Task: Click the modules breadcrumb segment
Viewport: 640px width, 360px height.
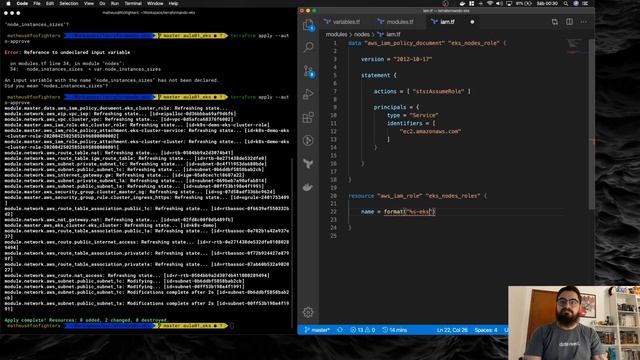Action: tap(336, 34)
